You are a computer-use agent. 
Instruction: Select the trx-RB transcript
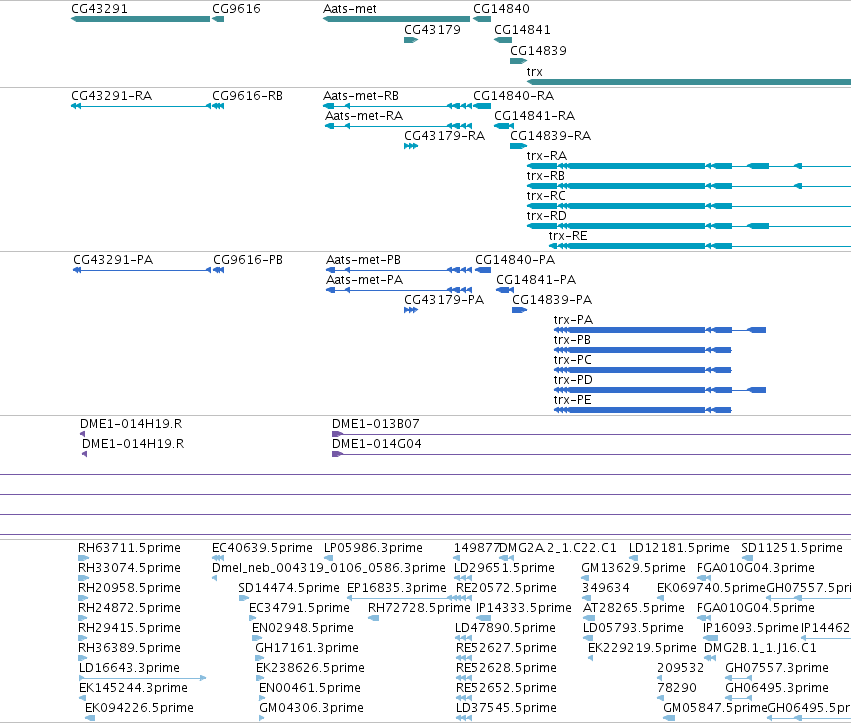pyautogui.click(x=689, y=186)
